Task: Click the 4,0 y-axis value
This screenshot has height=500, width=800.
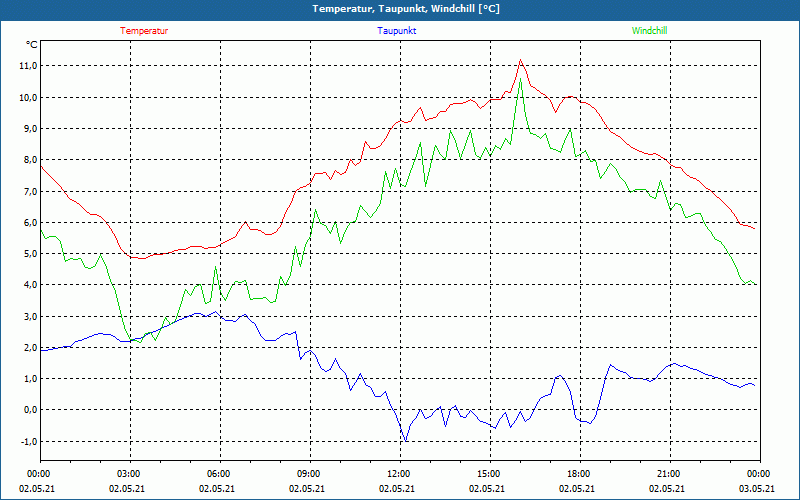Action: click(x=29, y=285)
